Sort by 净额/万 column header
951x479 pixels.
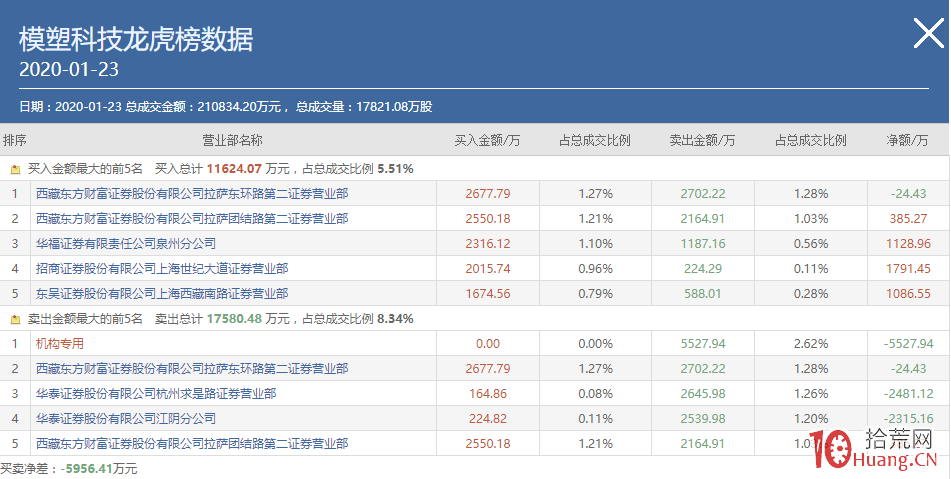(909, 141)
